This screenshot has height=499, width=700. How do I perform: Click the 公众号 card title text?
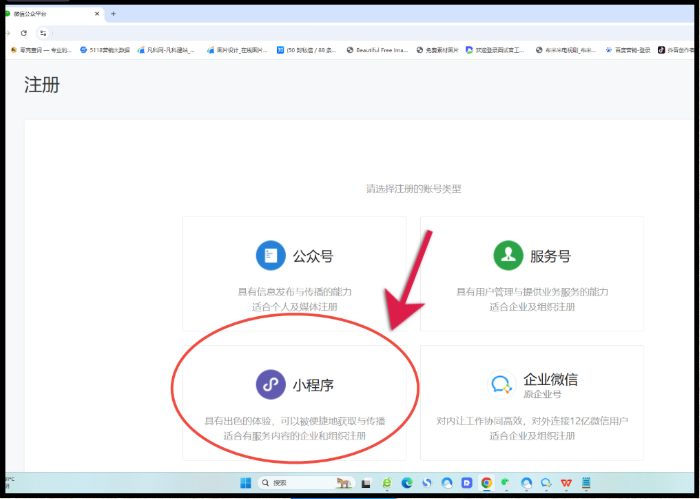(312, 256)
